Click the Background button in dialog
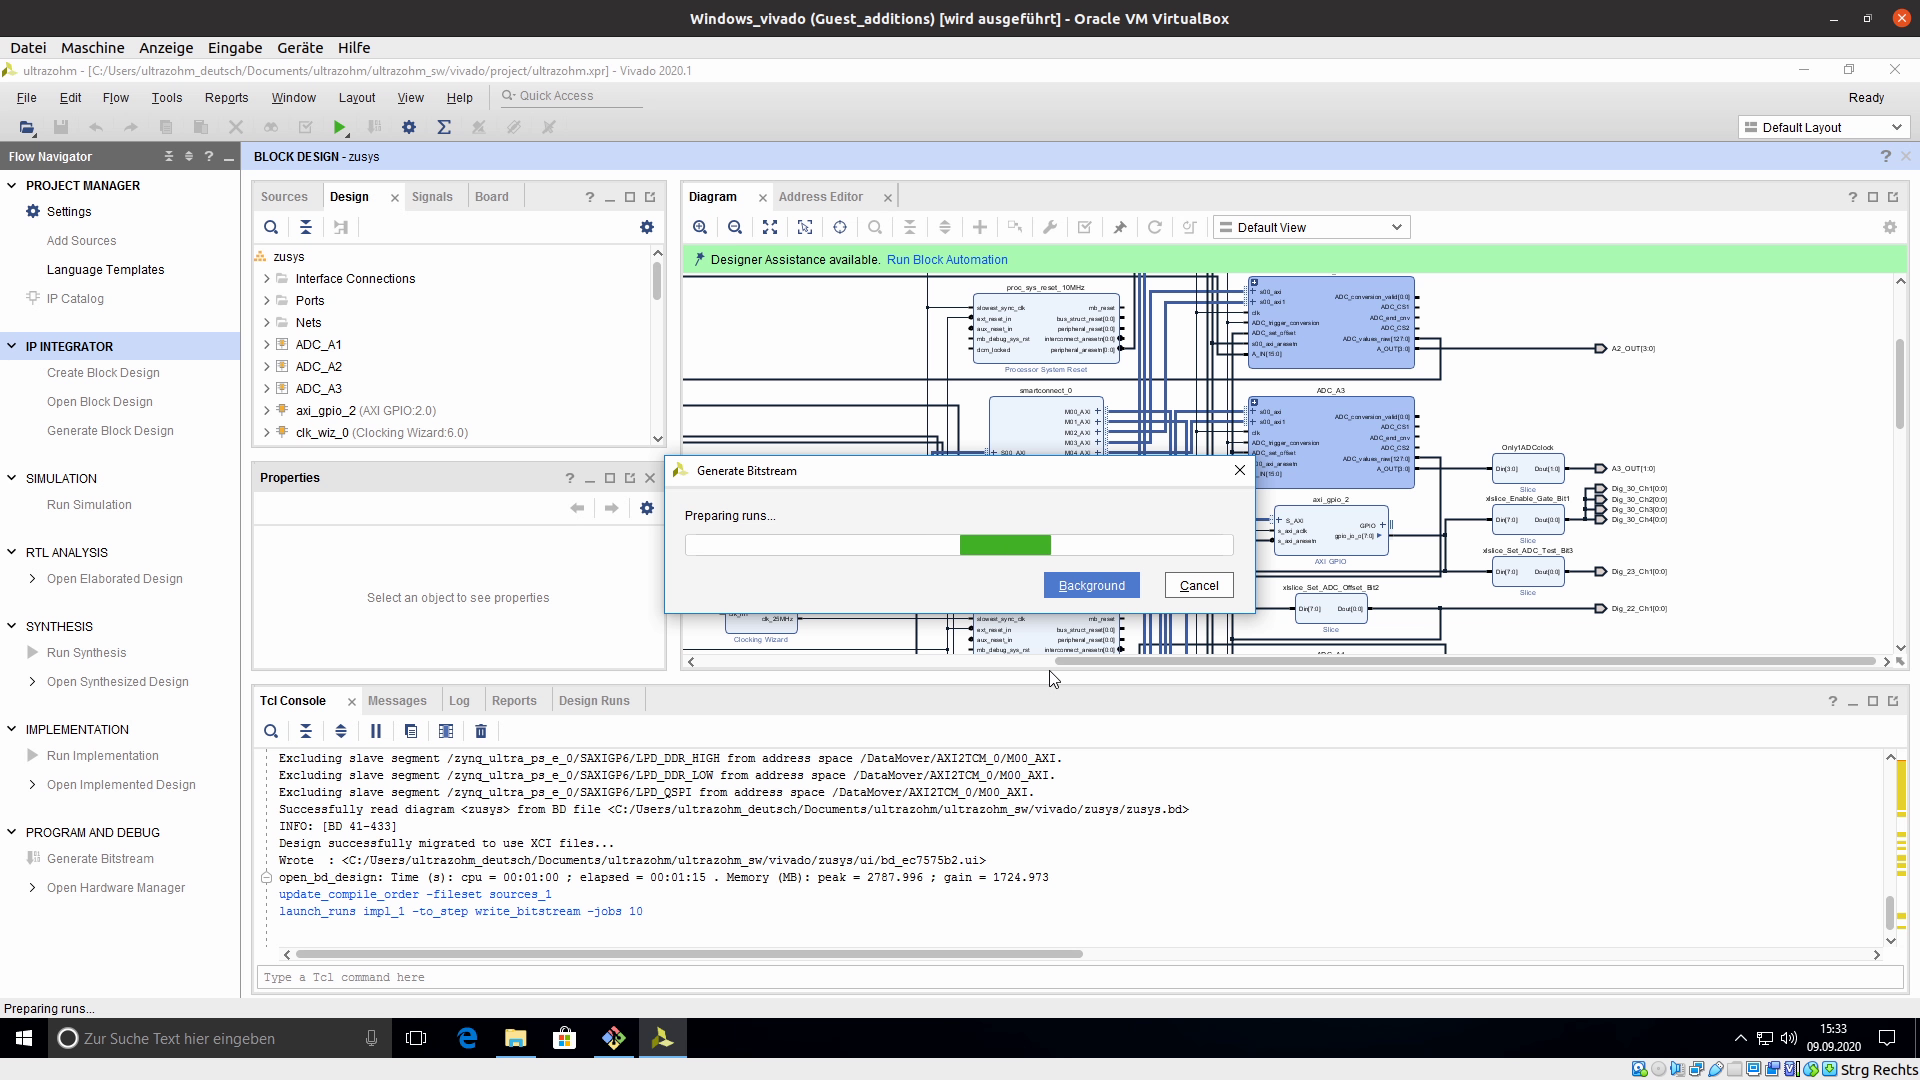The image size is (1920, 1080). pos(1091,585)
